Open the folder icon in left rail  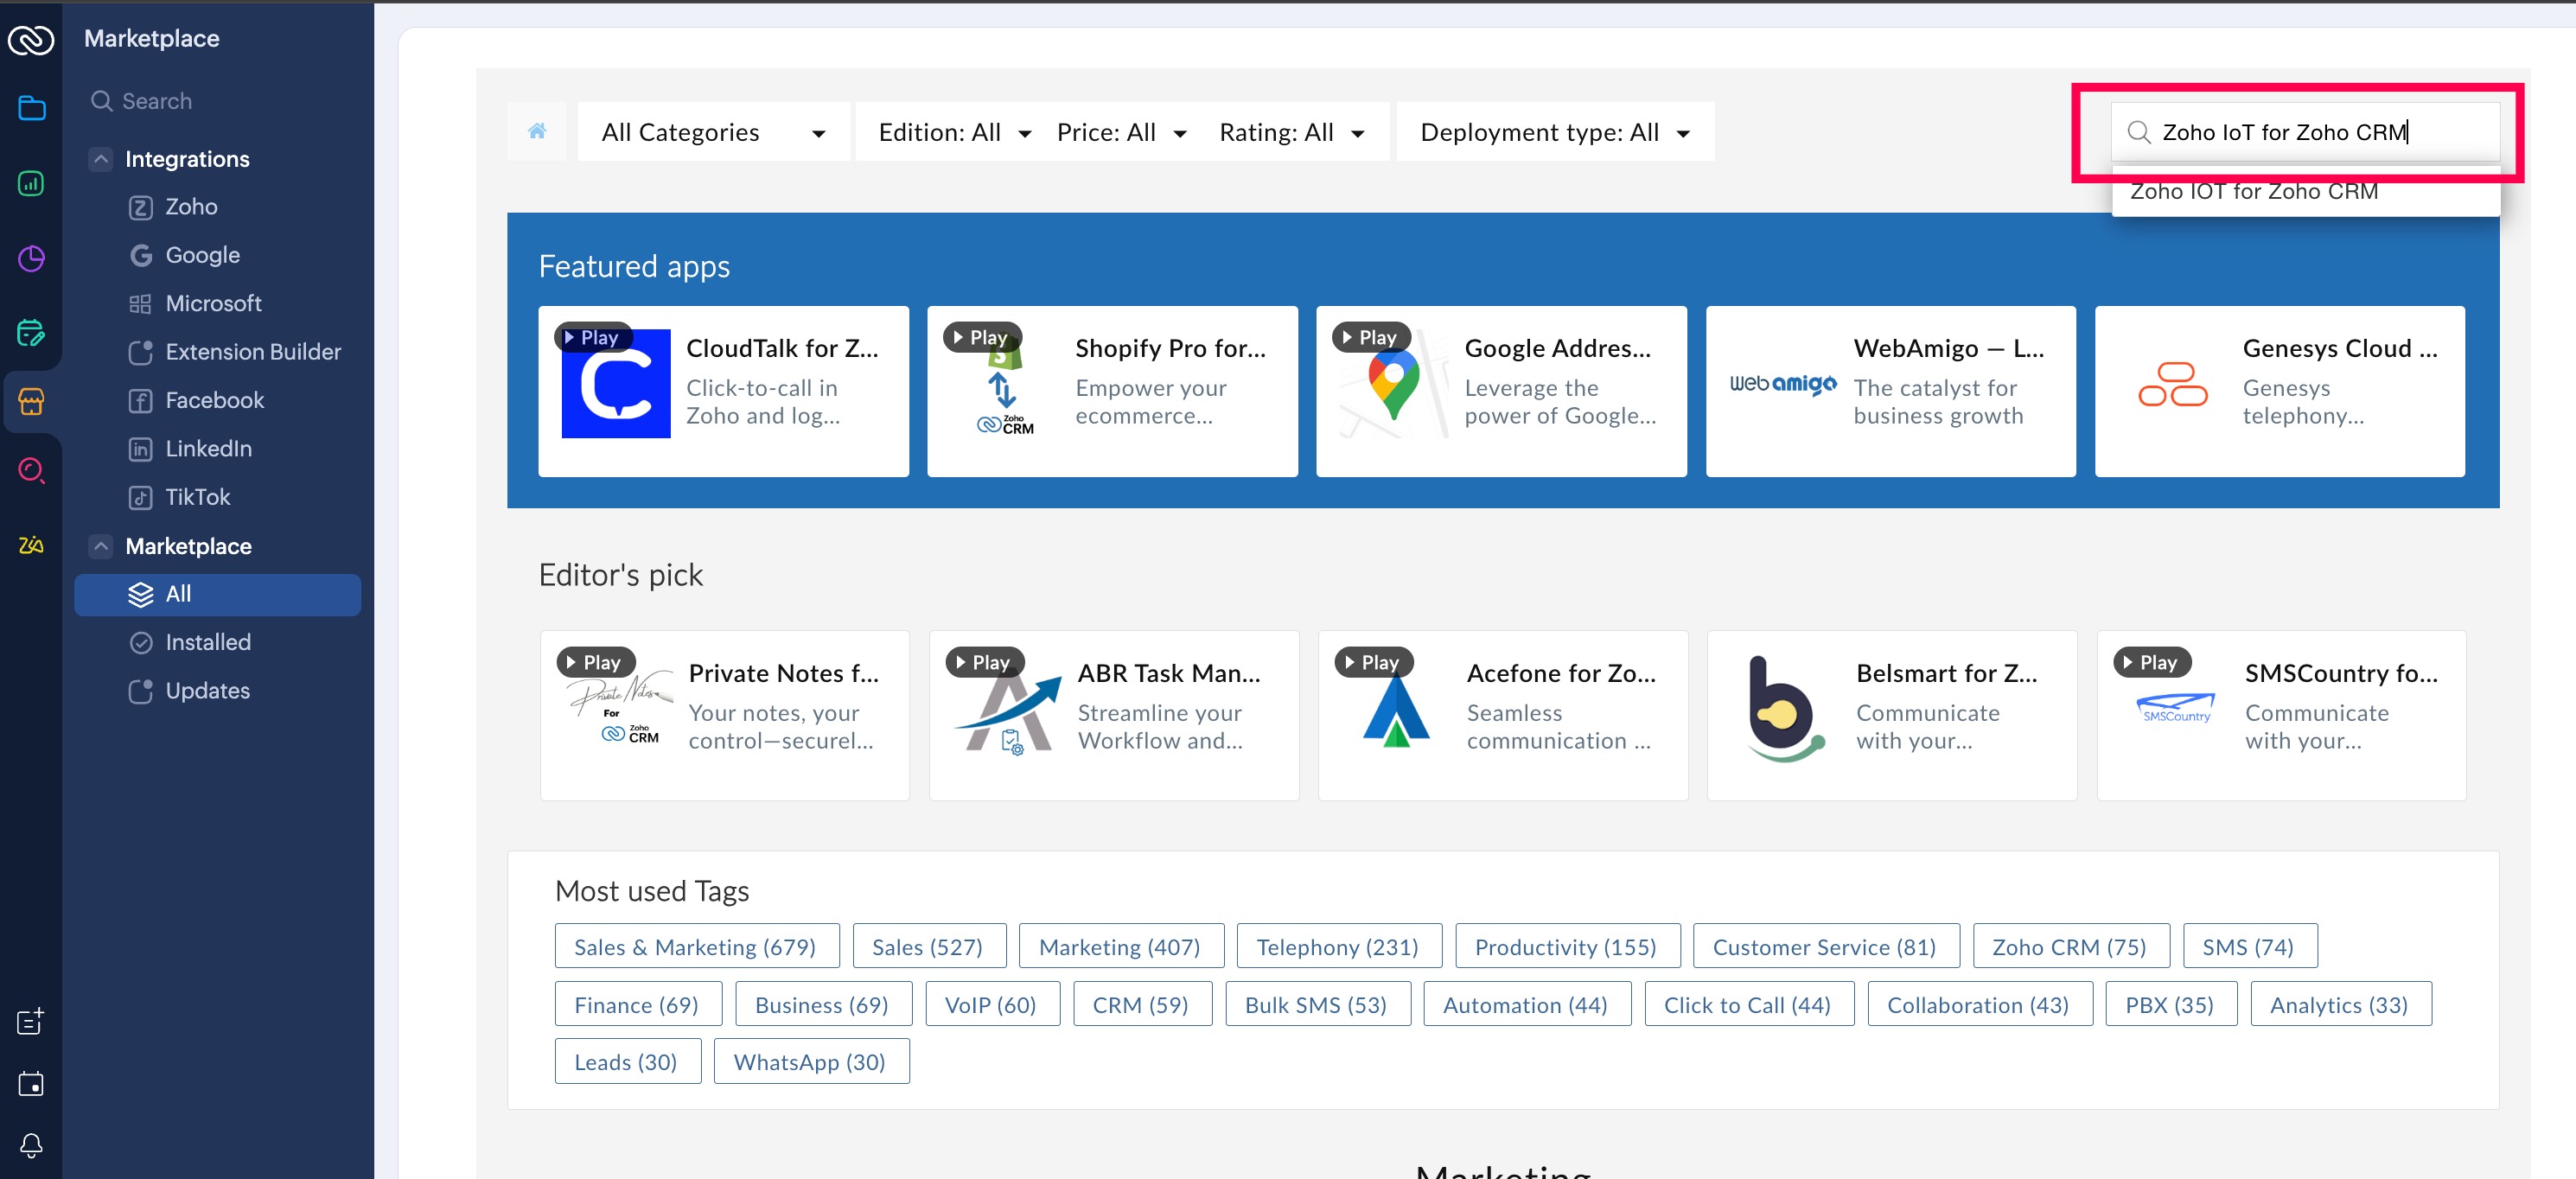coord(31,108)
